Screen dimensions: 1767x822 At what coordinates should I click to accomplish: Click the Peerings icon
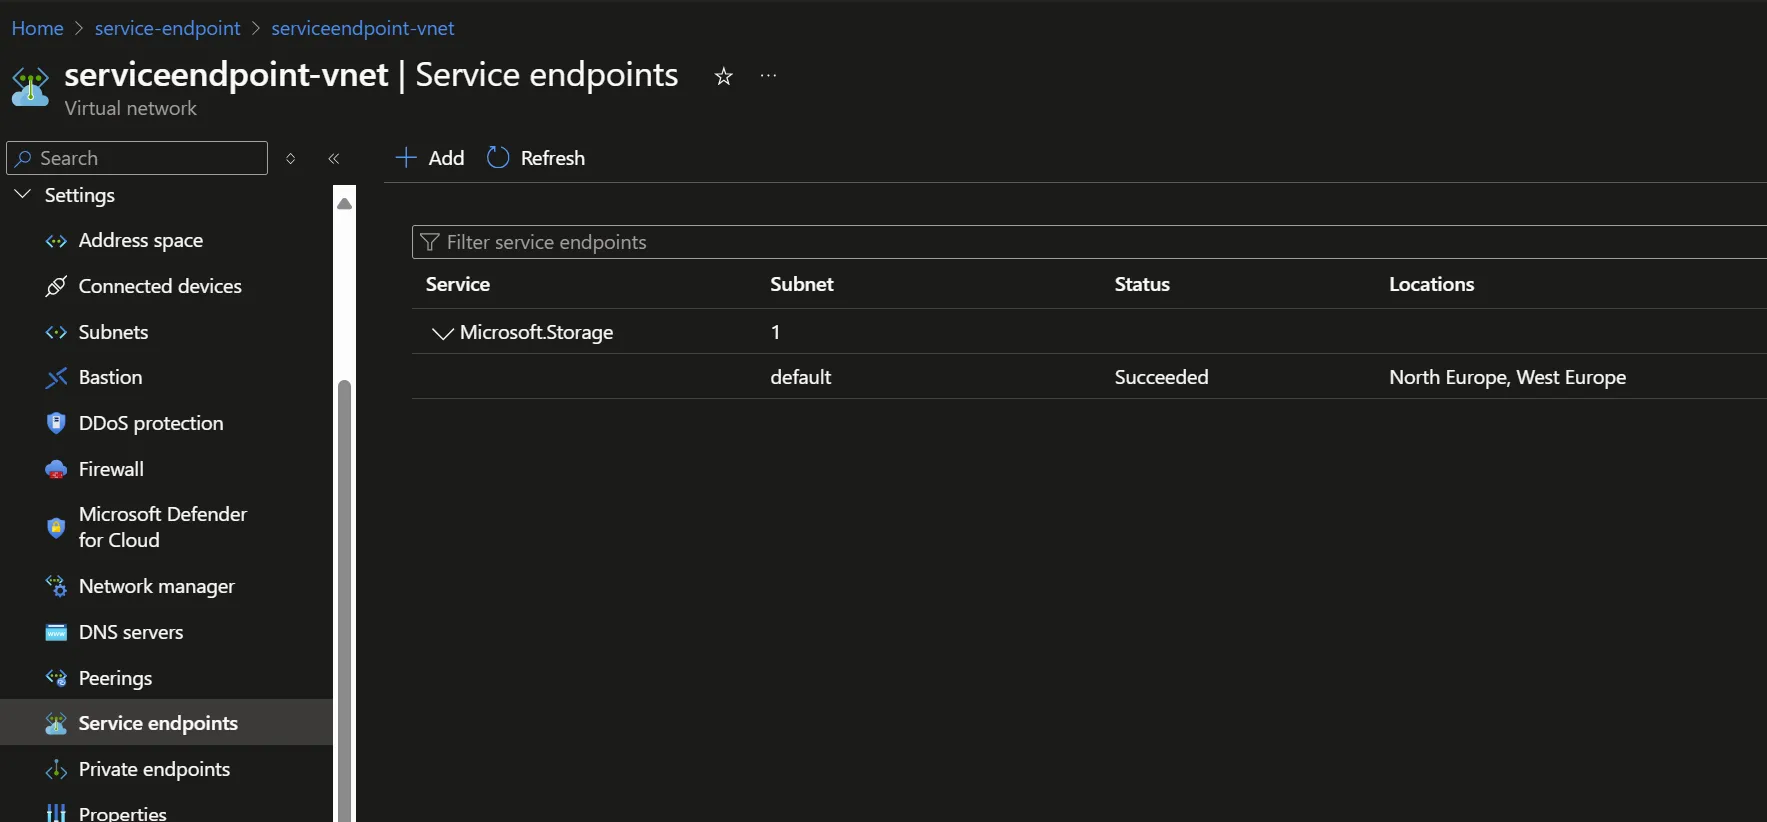pos(56,678)
